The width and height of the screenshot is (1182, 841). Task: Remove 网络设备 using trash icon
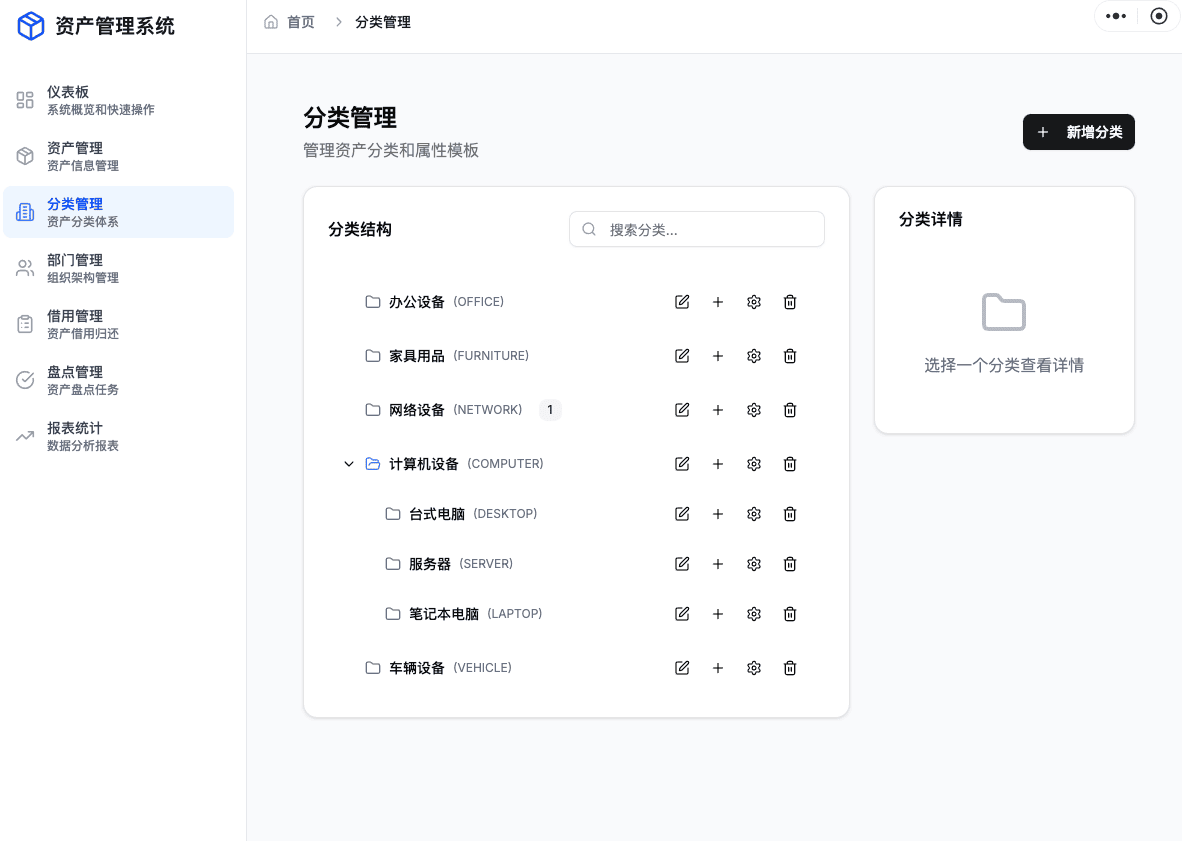[790, 410]
